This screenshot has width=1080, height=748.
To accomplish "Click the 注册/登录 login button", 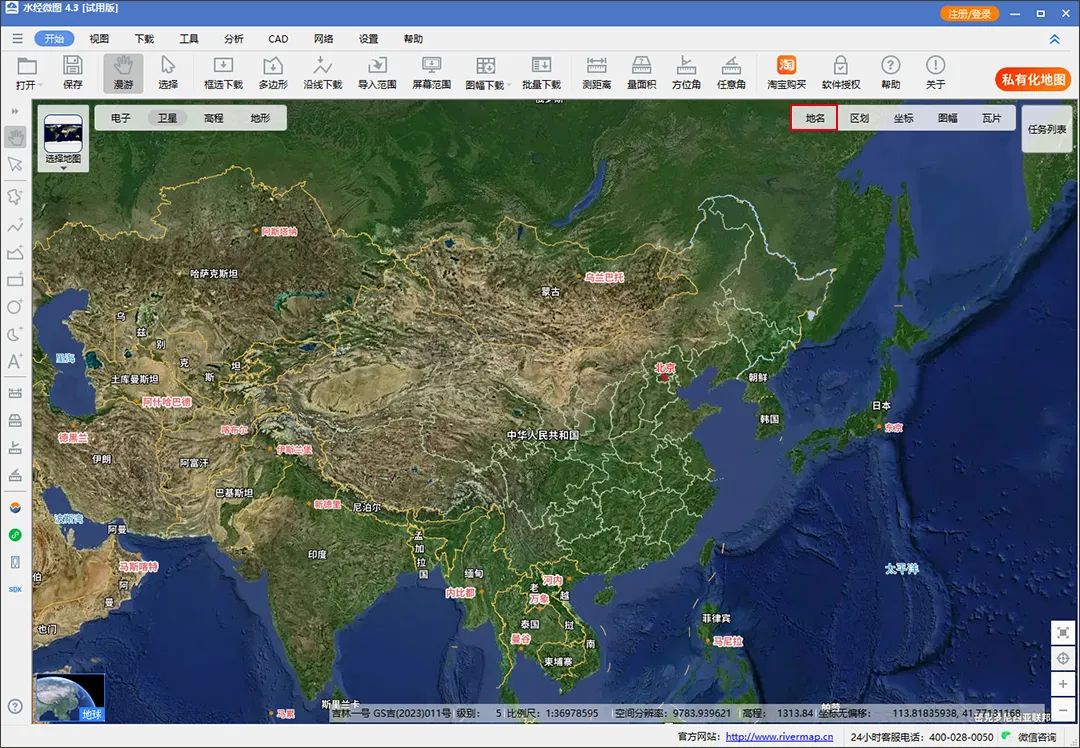I will point(969,14).
